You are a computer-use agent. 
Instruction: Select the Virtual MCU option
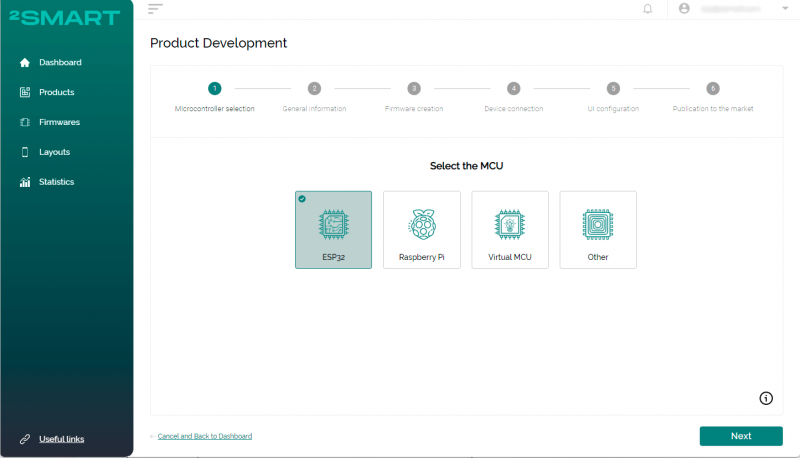click(x=510, y=230)
